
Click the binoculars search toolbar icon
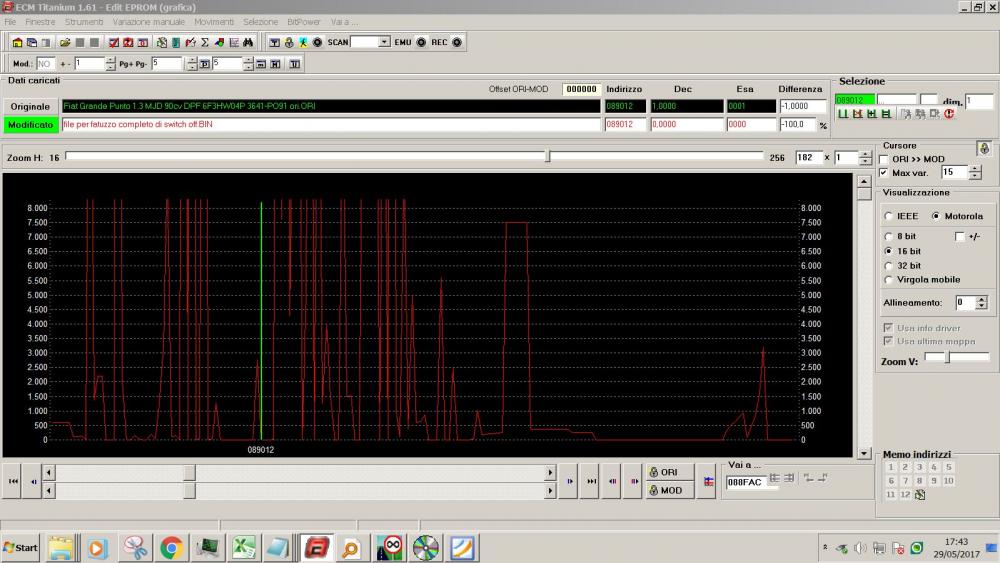tap(248, 42)
